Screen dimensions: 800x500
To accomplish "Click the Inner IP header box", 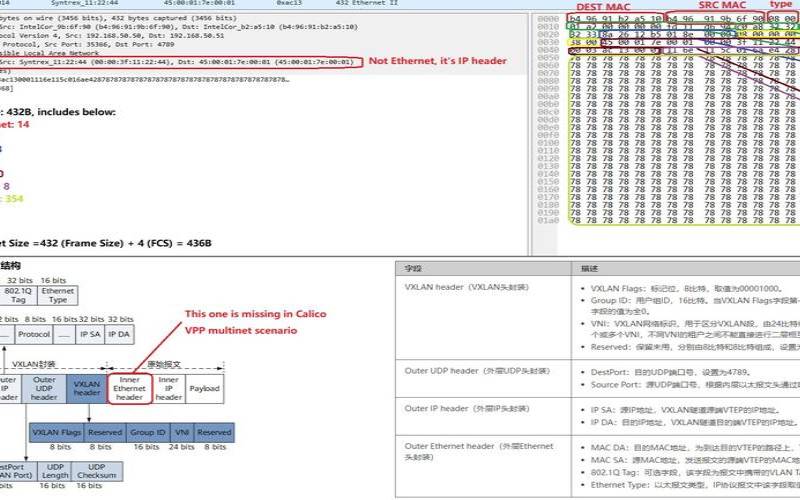I will point(169,387).
